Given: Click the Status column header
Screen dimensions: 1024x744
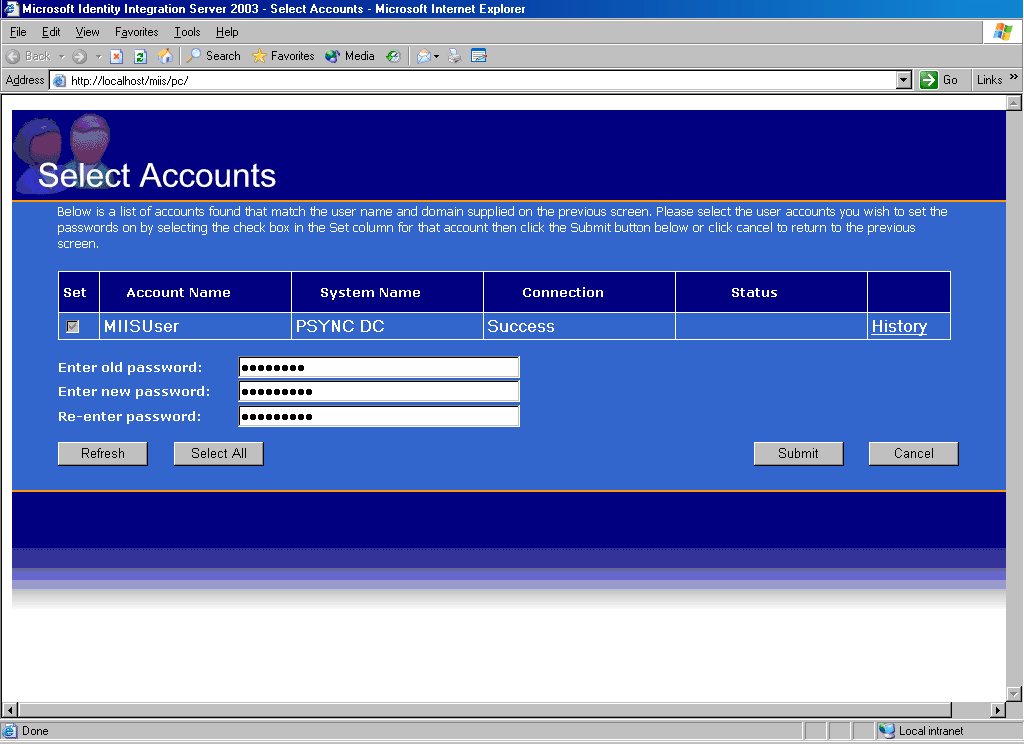Looking at the screenshot, I should [x=771, y=292].
